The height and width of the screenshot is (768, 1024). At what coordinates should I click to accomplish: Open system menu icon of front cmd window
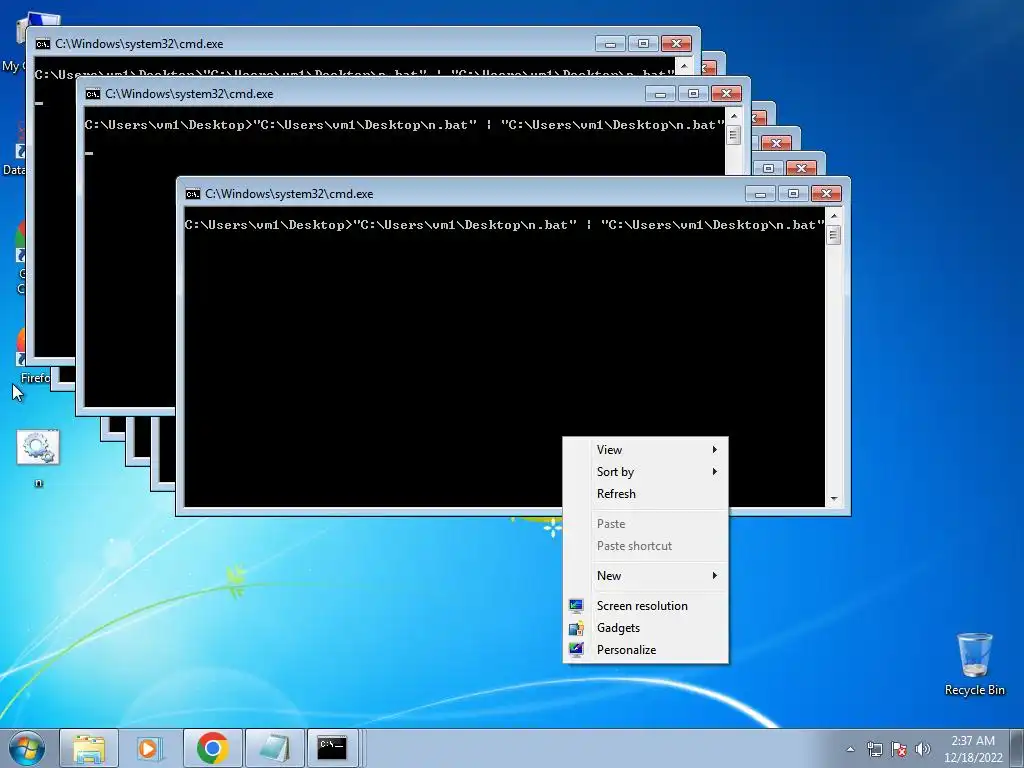tap(193, 194)
